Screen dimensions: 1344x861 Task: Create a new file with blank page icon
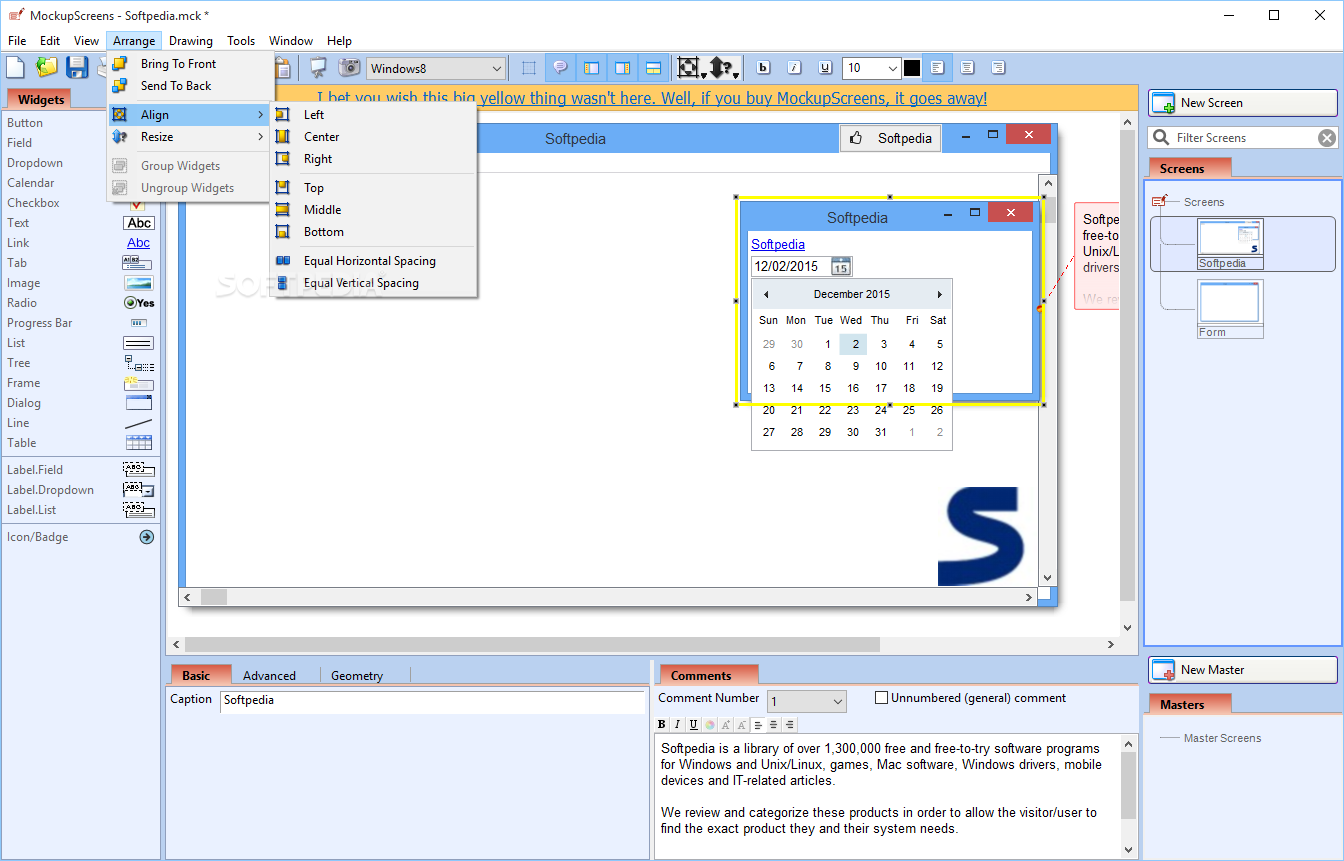pos(15,68)
